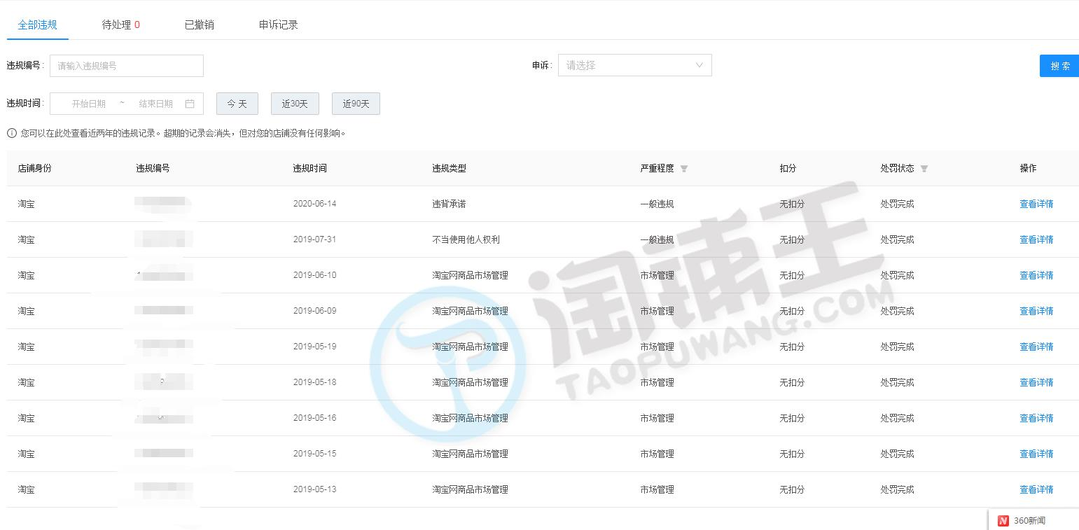Select the 近90天 quick filter button

point(356,104)
